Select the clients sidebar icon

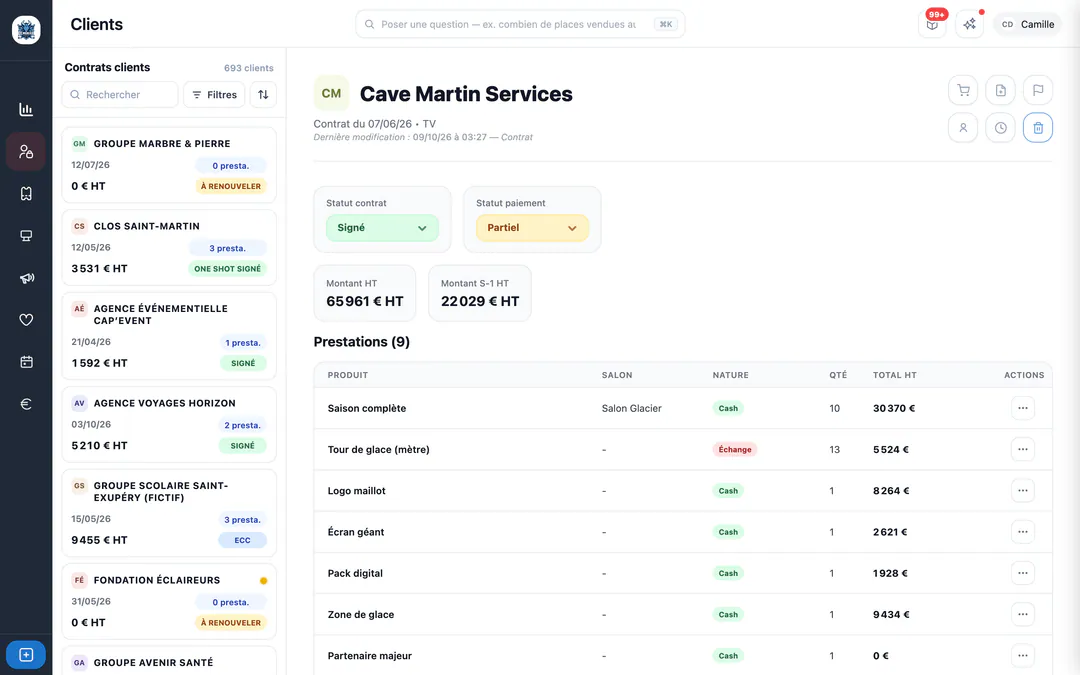(x=25, y=152)
